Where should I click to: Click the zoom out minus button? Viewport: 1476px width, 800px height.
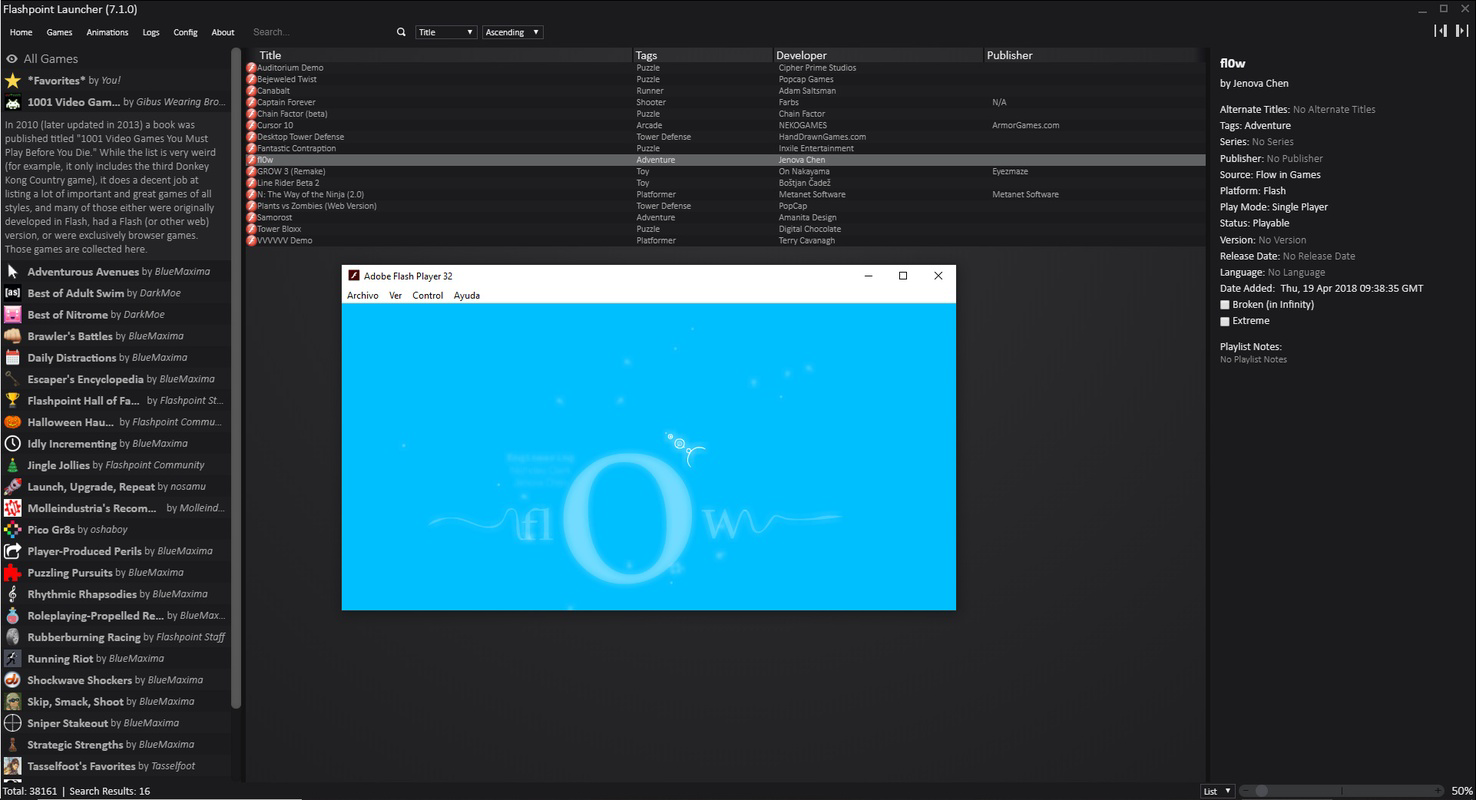[1246, 791]
